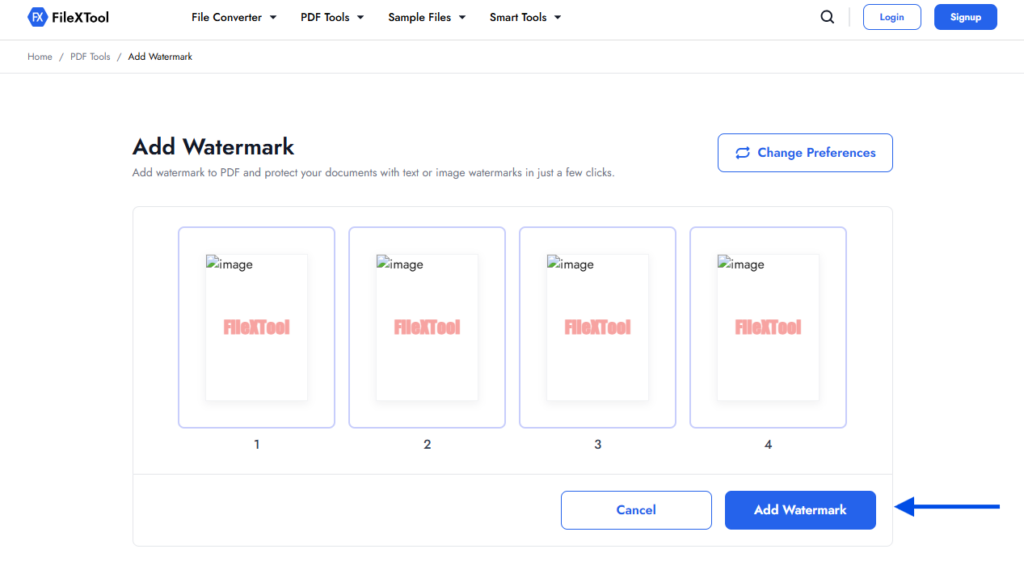This screenshot has height=566, width=1024.
Task: Click the broken image icon on page 3
Action: [x=553, y=264]
